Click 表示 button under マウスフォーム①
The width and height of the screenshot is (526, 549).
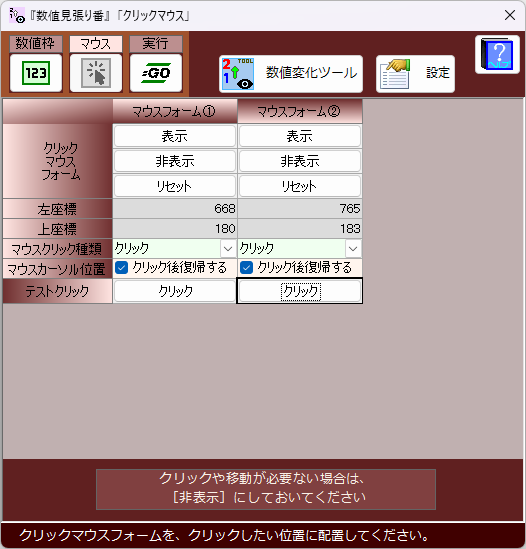175,136
